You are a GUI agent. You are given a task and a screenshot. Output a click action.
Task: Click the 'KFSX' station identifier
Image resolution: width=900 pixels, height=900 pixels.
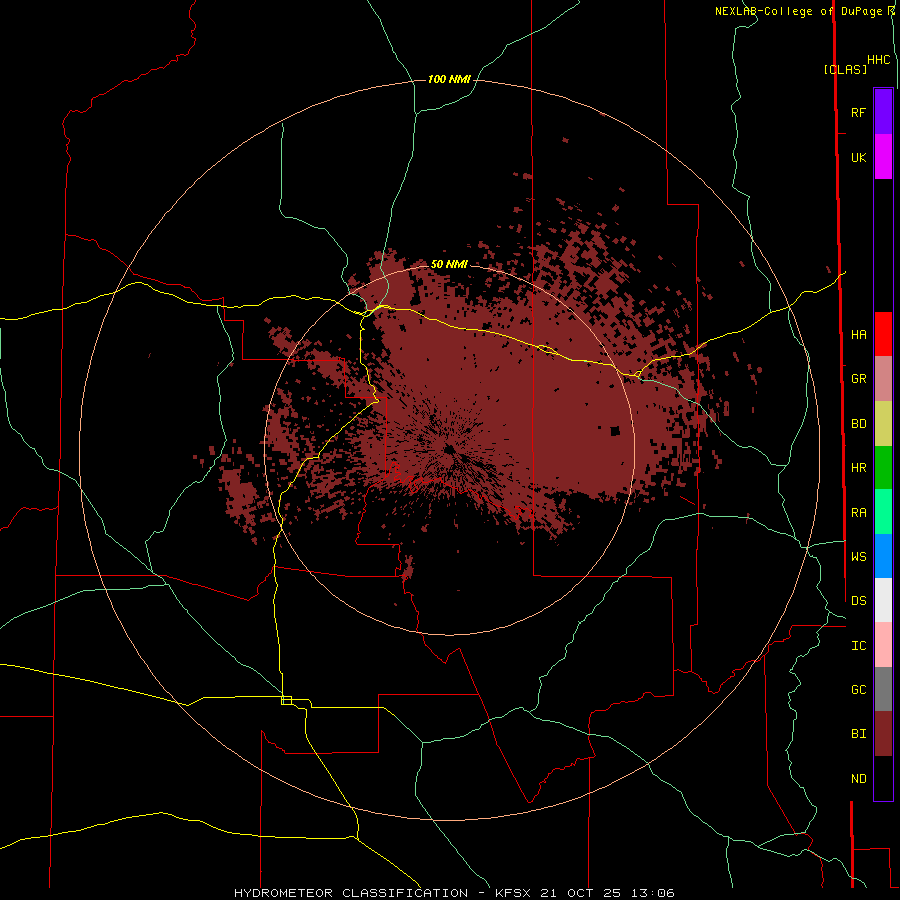point(512,893)
